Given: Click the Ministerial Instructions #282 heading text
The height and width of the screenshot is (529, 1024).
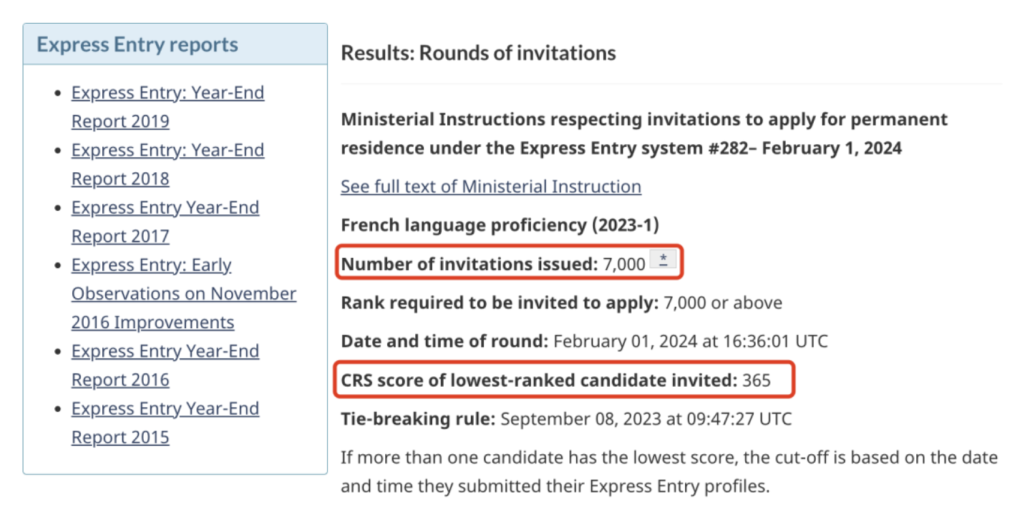Looking at the screenshot, I should coord(644,134).
